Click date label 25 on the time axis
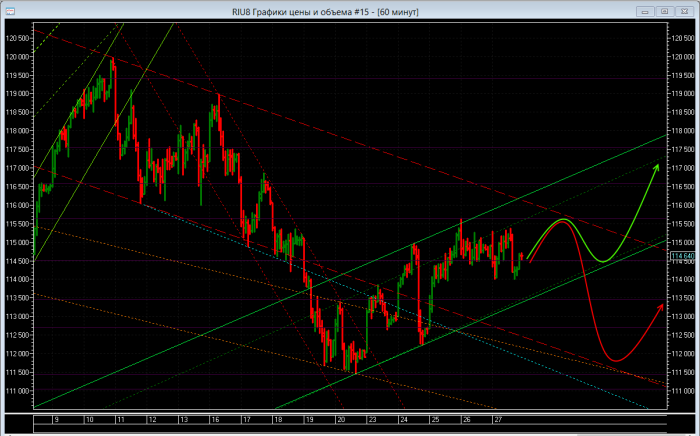The width and height of the screenshot is (700, 436). point(435,419)
